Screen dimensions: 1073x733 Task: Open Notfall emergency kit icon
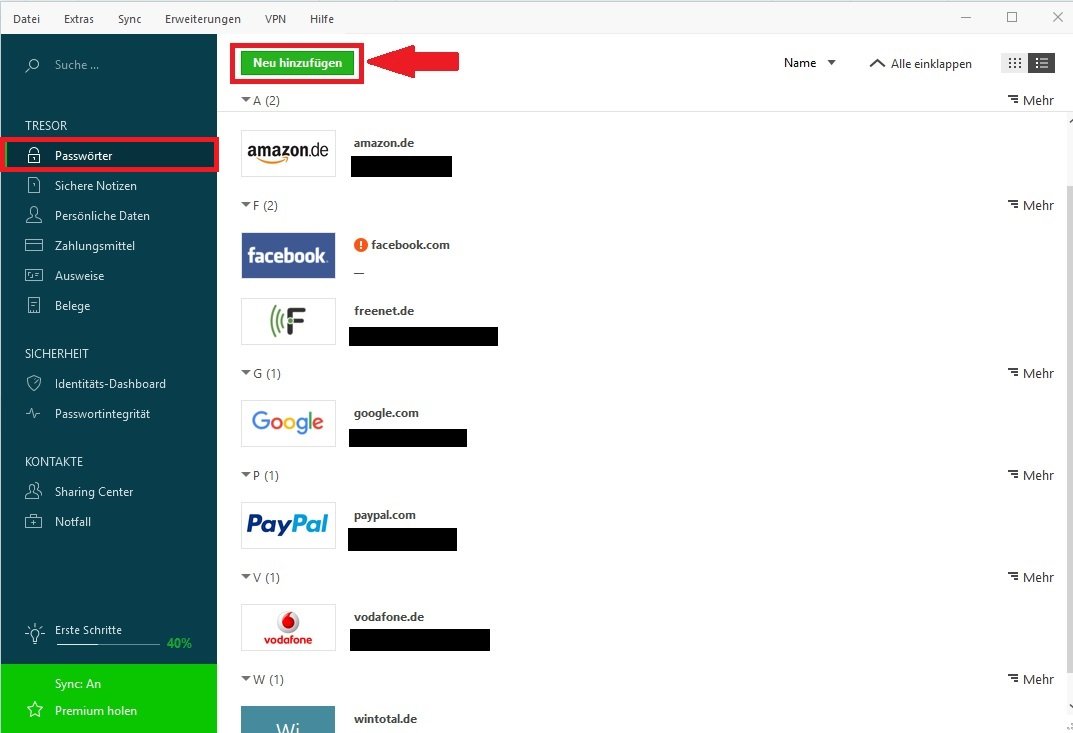click(34, 522)
